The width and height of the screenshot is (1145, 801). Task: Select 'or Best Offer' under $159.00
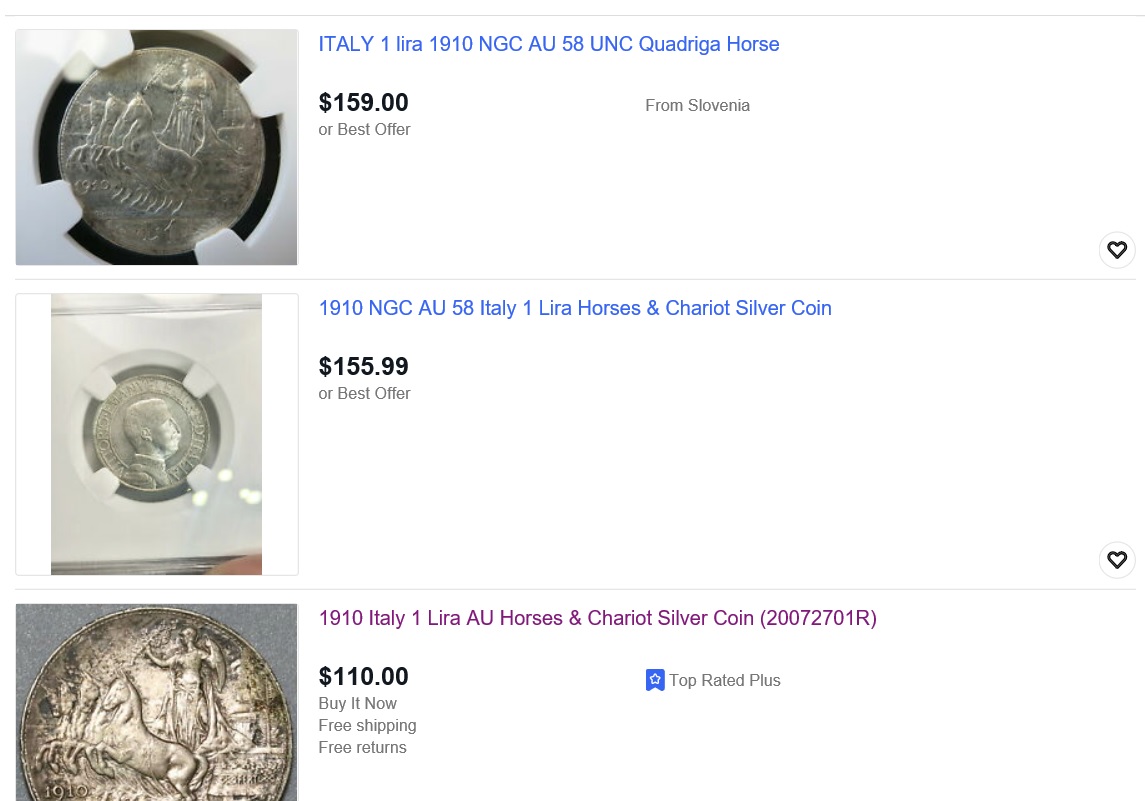[364, 130]
